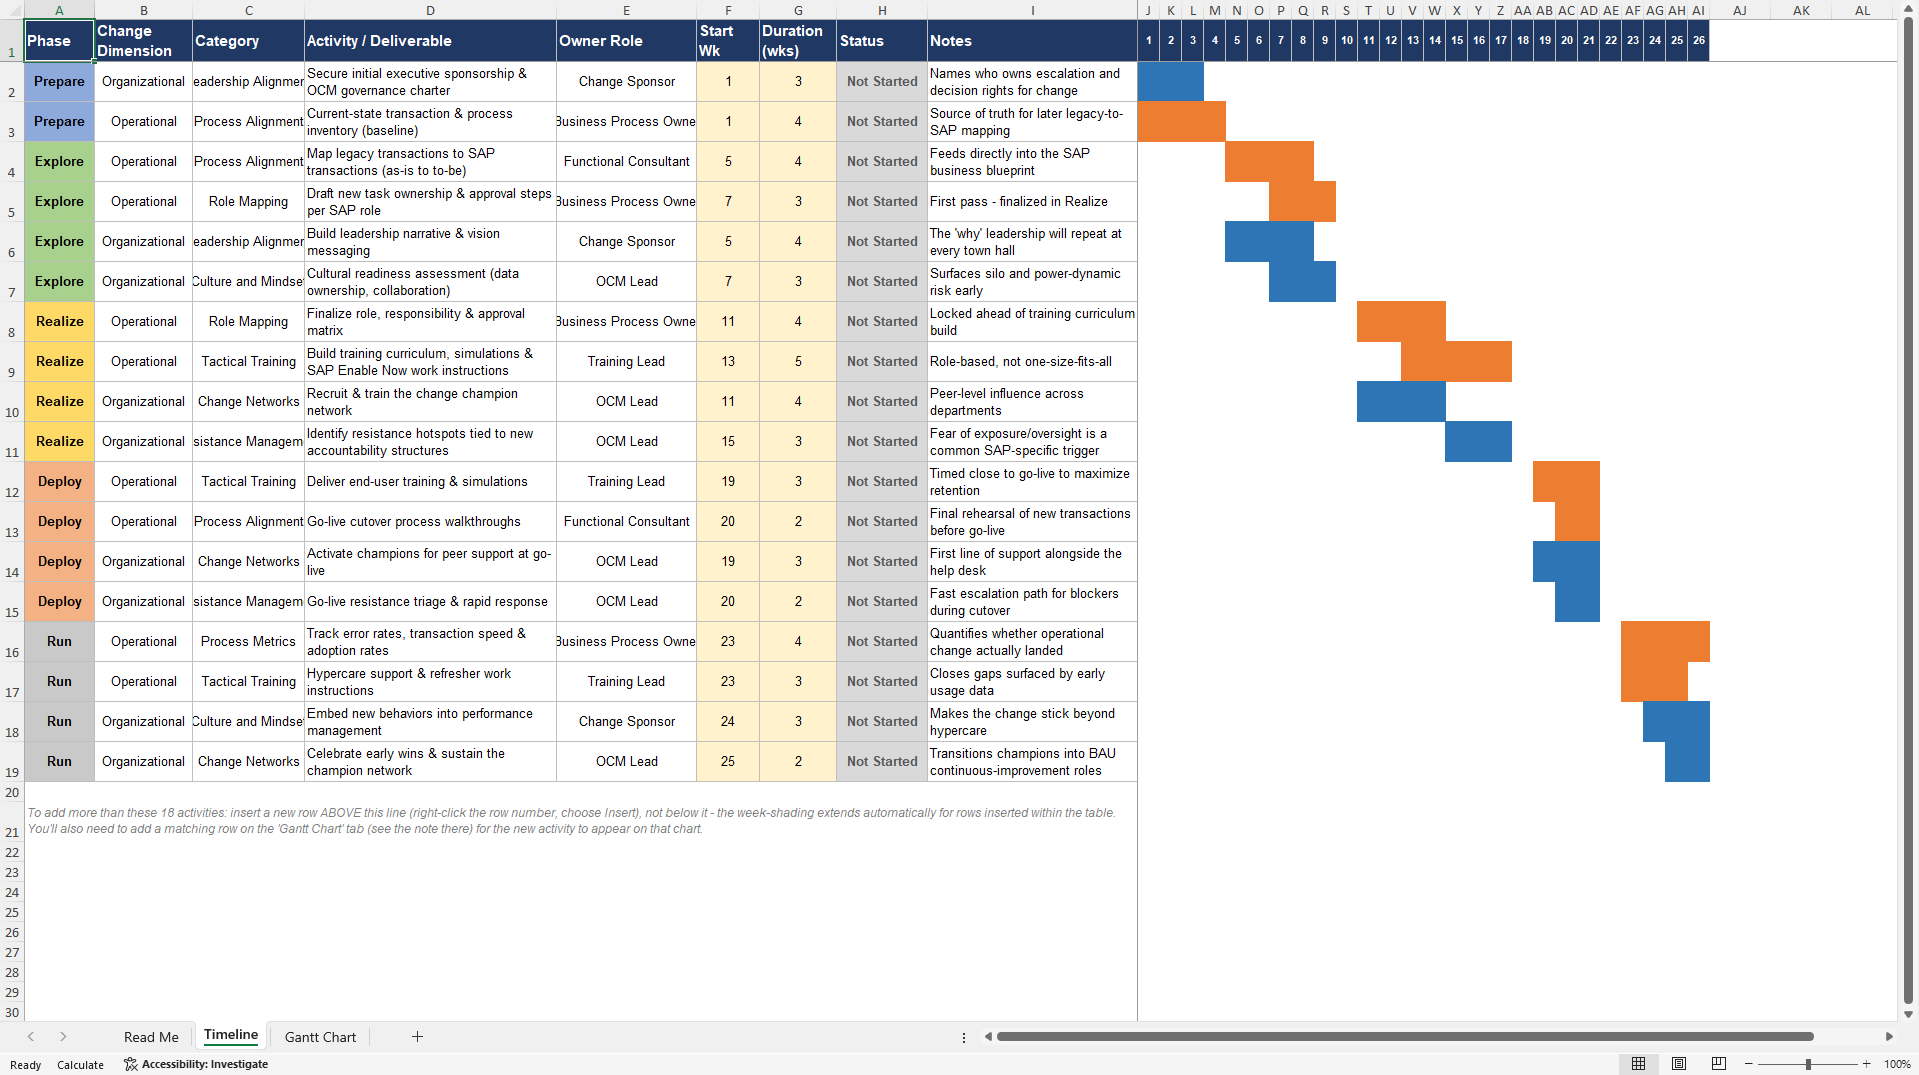Click start week 15 cell
The image size is (1919, 1075).
(x=728, y=442)
